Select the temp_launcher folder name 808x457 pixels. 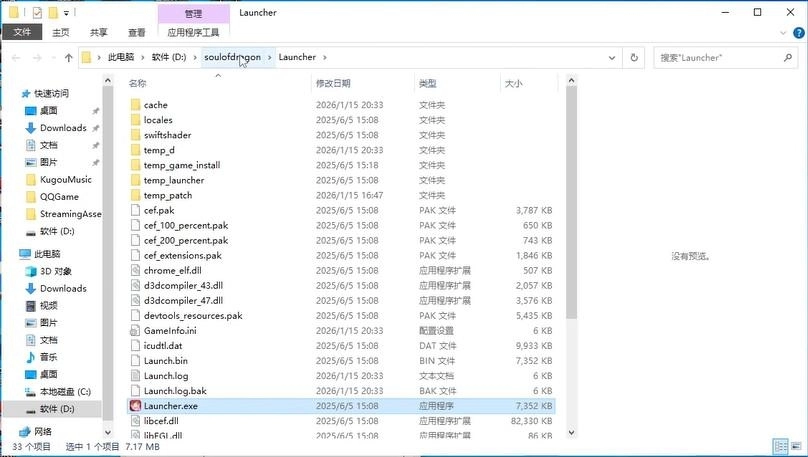(x=174, y=180)
